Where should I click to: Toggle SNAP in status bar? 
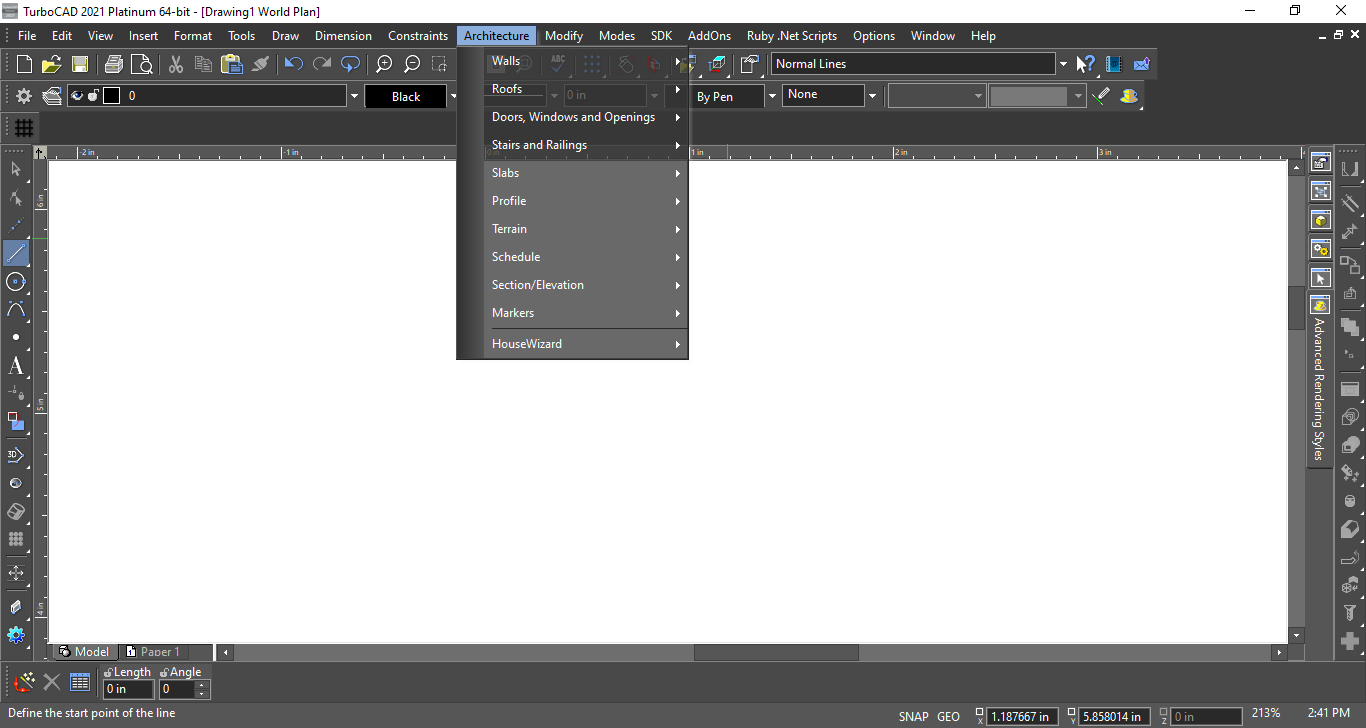click(x=913, y=716)
